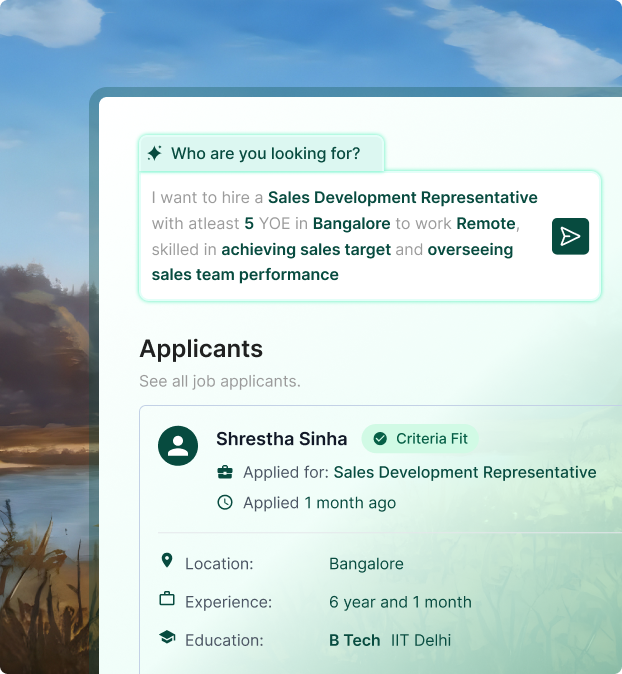Click the Criteria Fit badge
622x674 pixels.
click(420, 439)
